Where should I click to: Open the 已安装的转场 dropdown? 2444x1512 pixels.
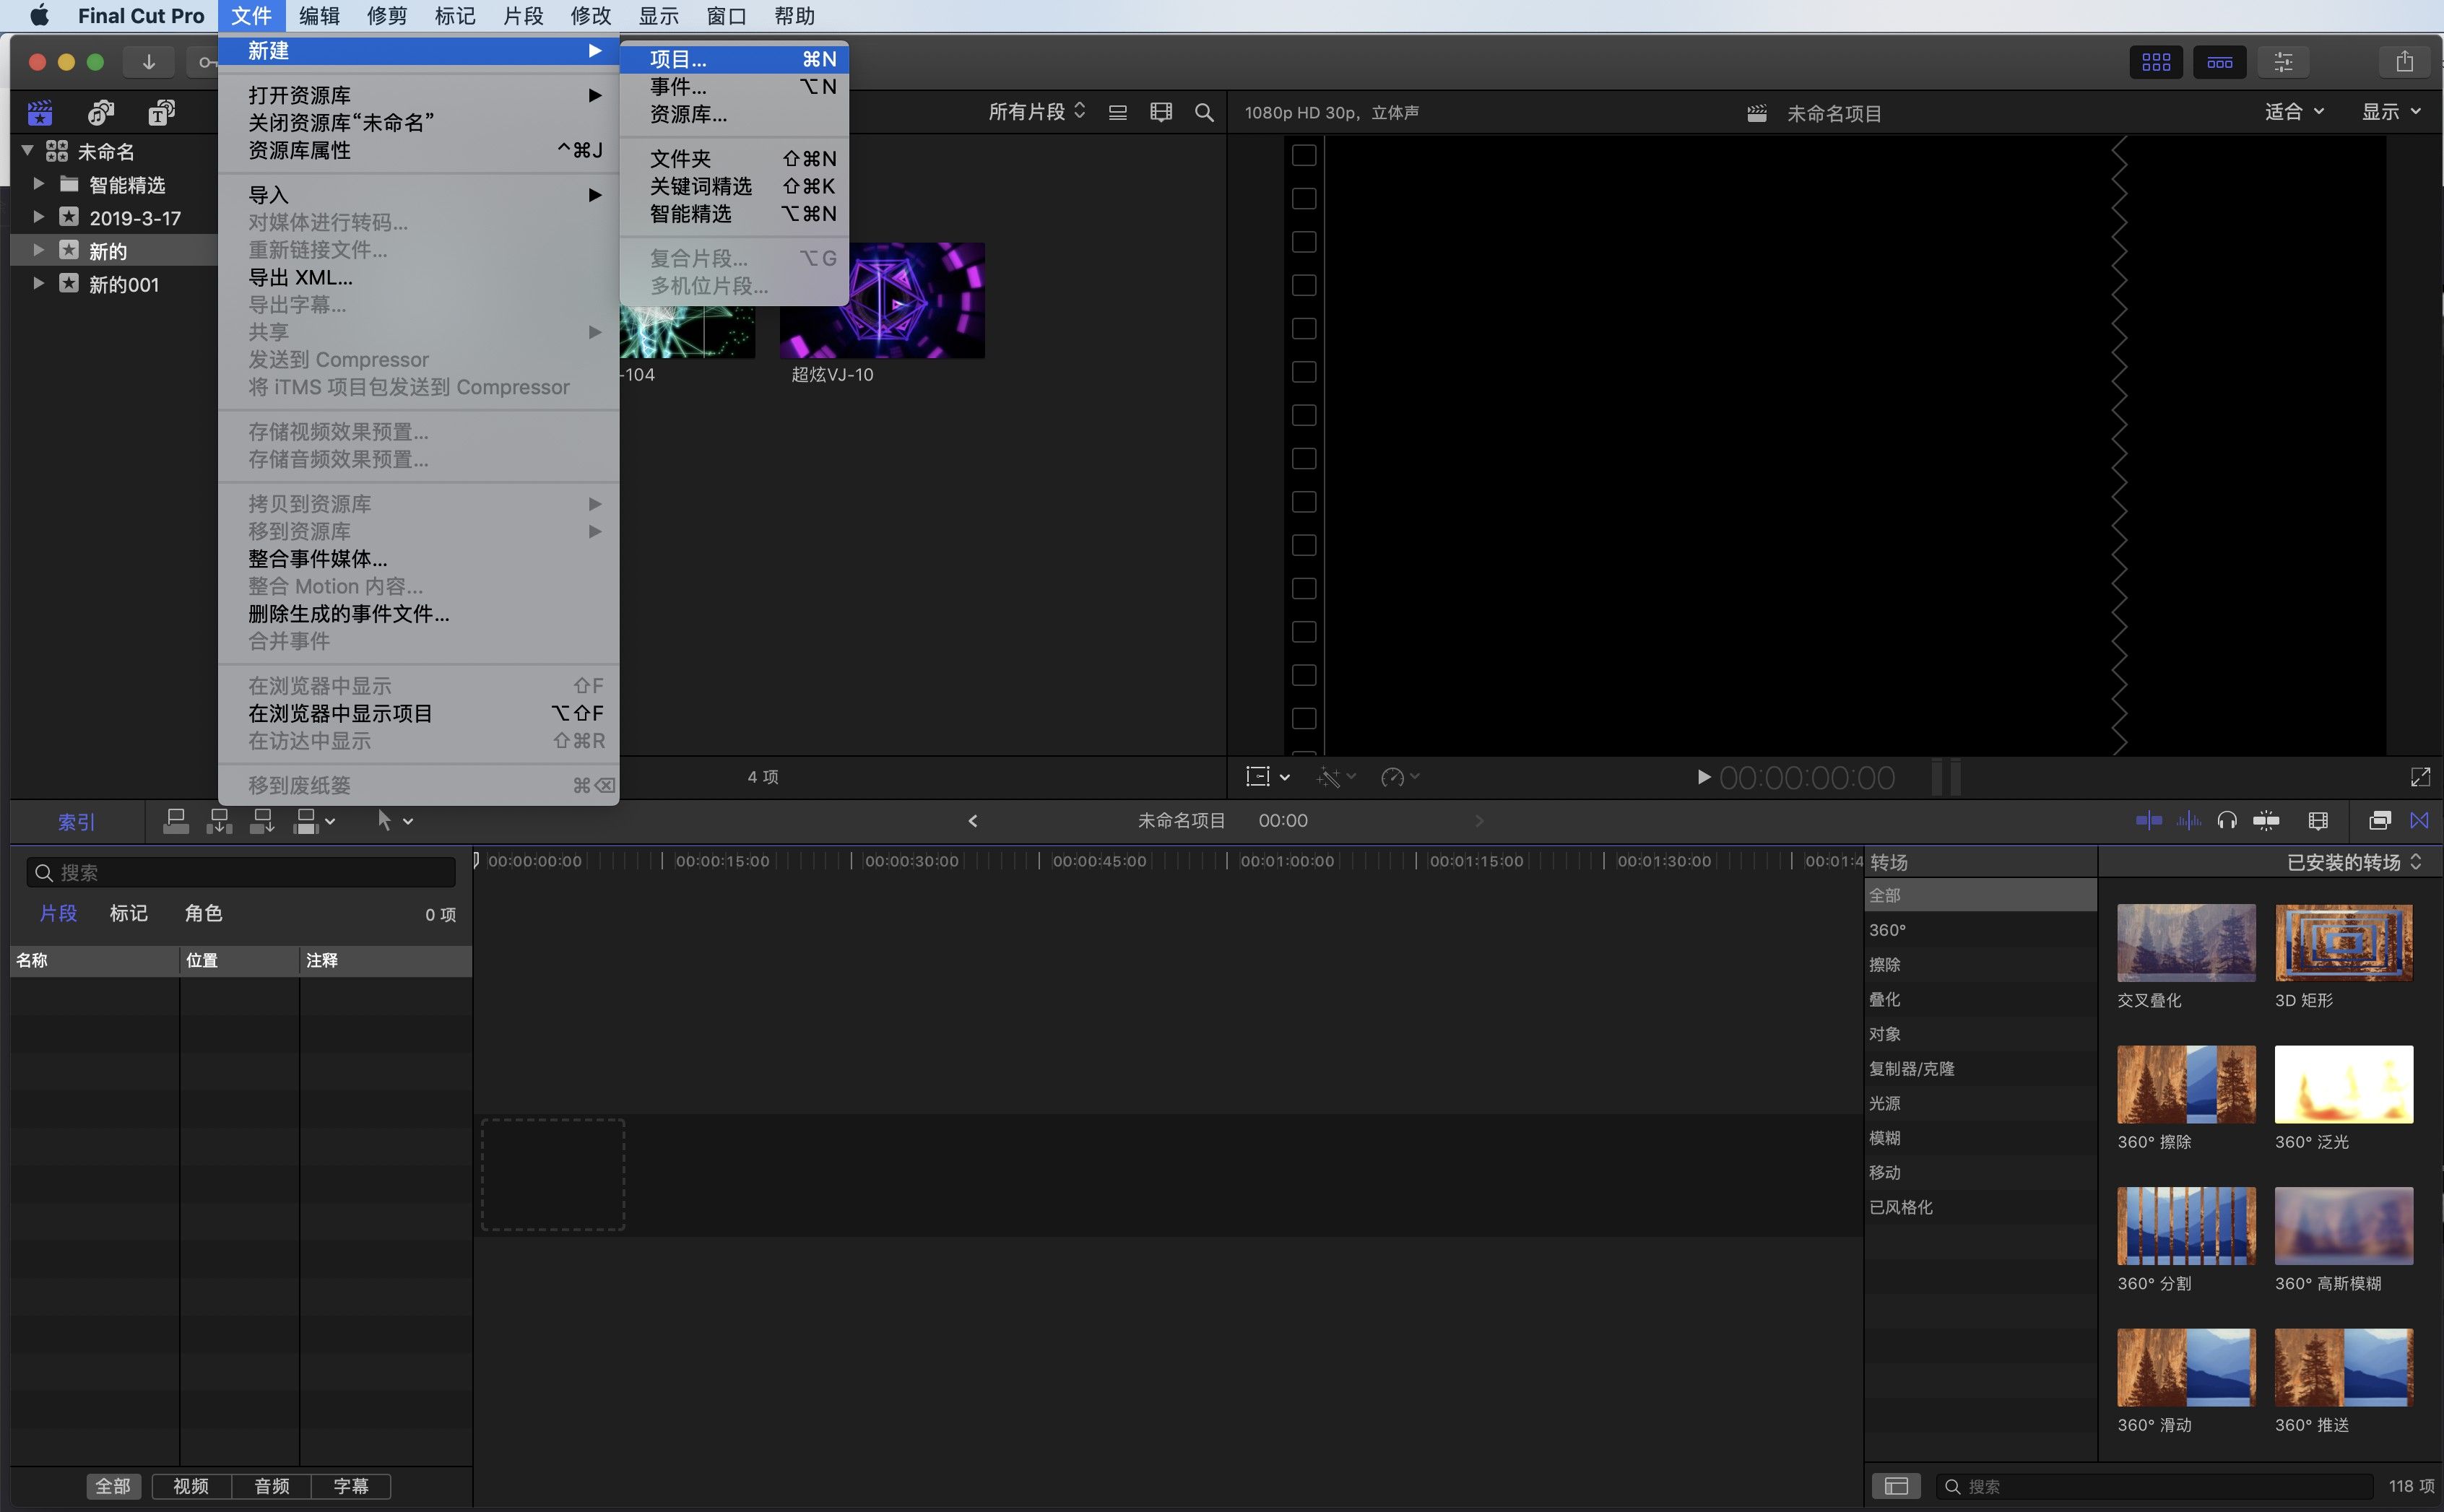[x=2354, y=862]
